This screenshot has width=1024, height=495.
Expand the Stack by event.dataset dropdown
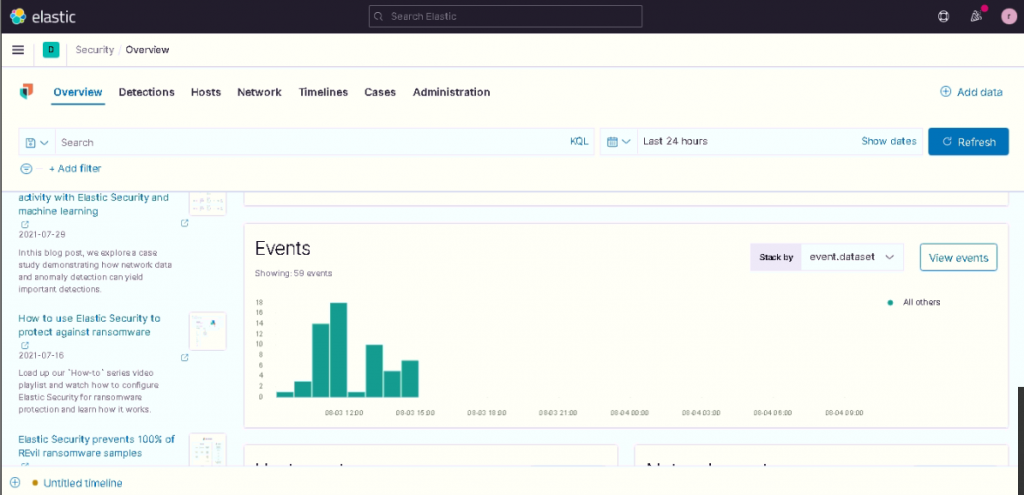click(x=852, y=257)
